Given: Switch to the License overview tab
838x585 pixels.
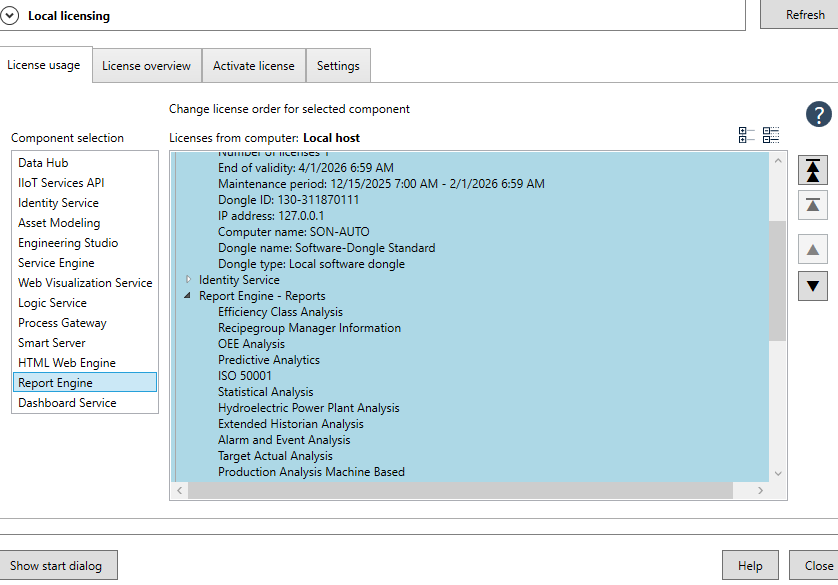Looking at the screenshot, I should (x=146, y=66).
